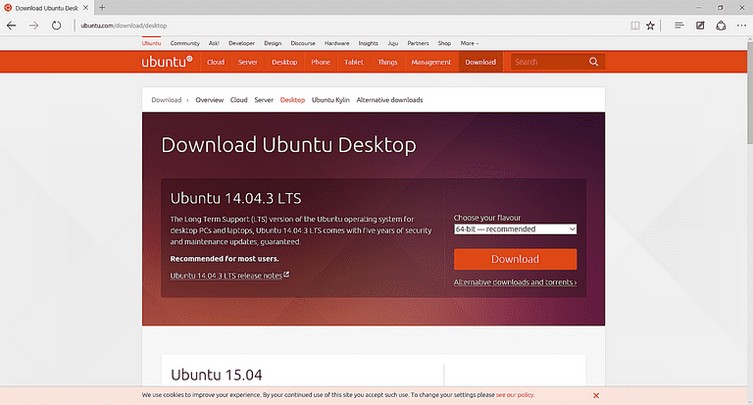Click the address bar URL
The width and height of the screenshot is (753, 405).
pyautogui.click(x=124, y=25)
